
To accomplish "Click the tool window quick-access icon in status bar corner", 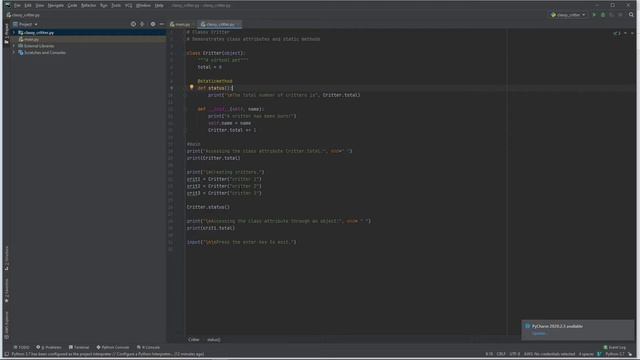I will (x=7, y=354).
